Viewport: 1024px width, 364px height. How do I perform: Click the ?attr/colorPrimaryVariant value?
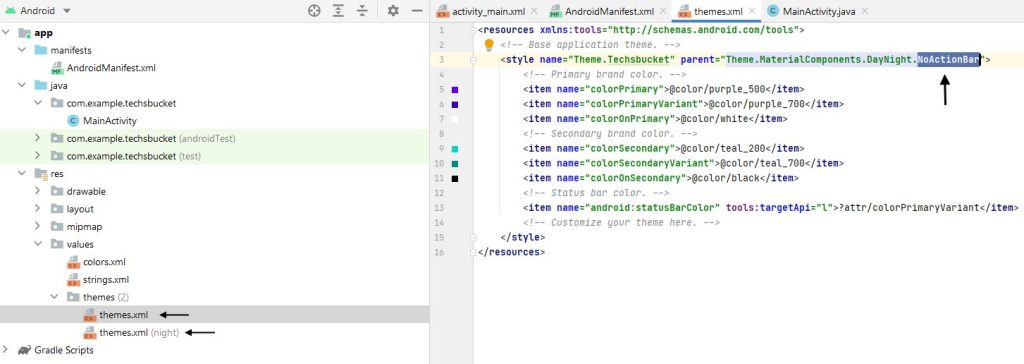point(910,208)
